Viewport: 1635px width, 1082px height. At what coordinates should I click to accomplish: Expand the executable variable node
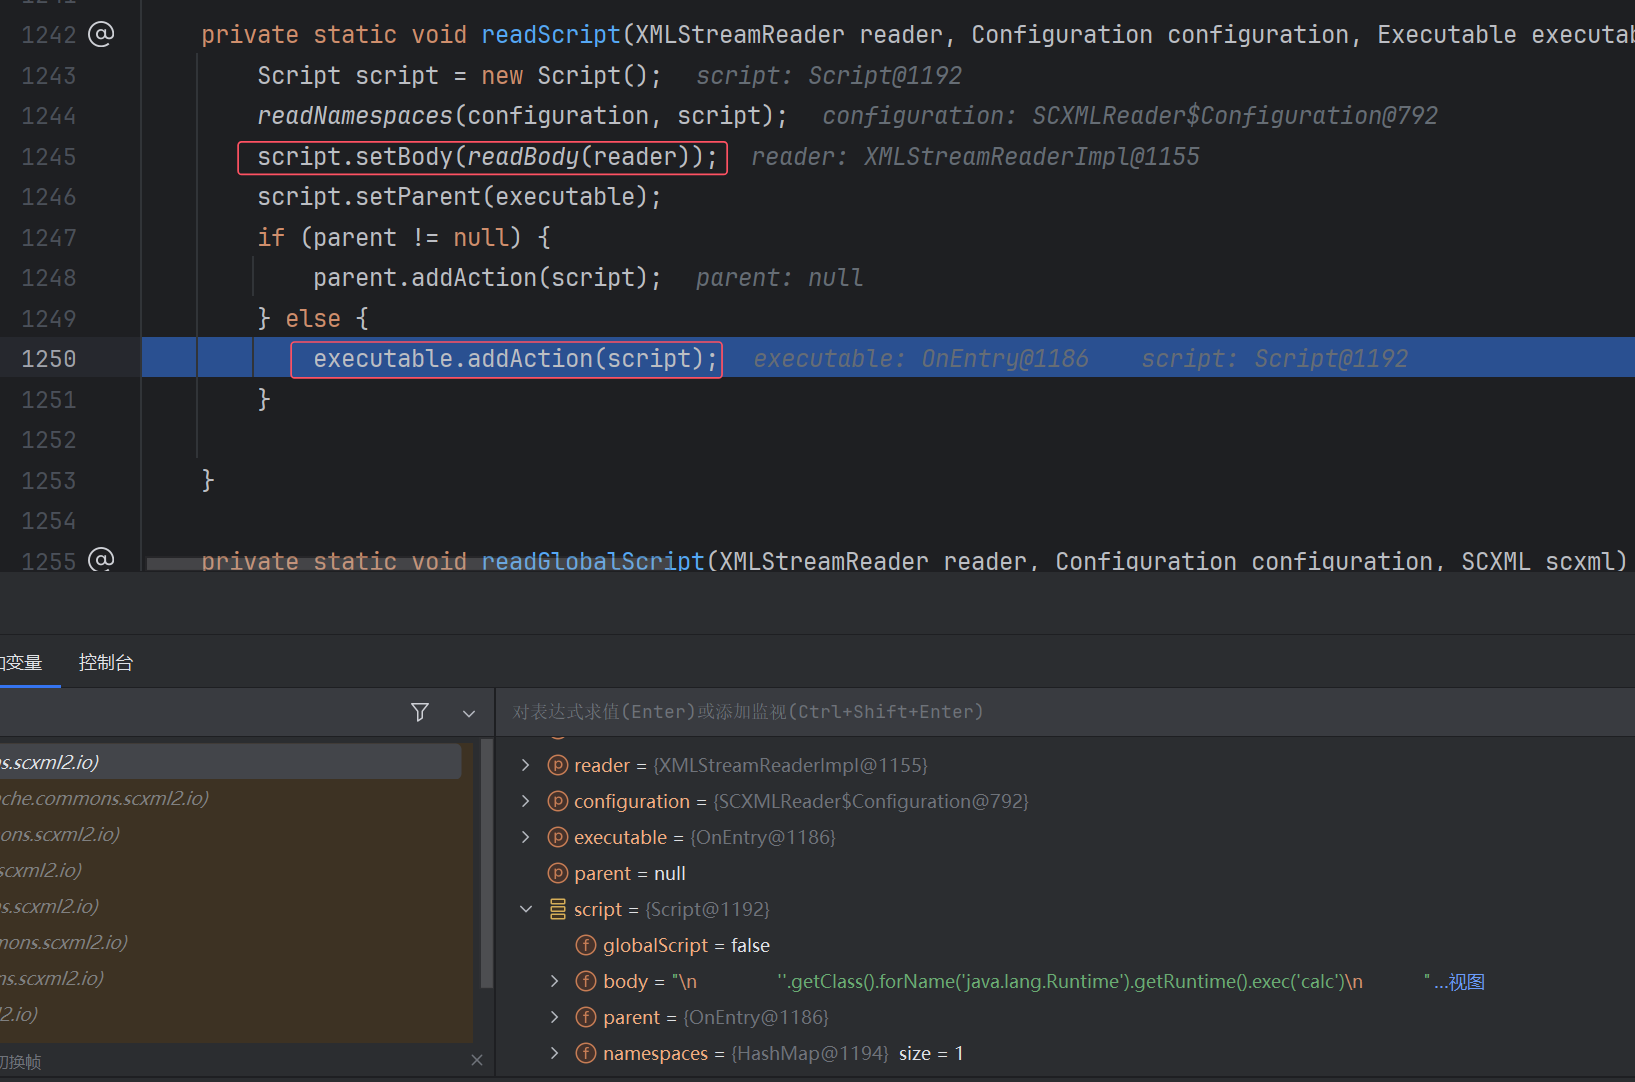tap(526, 837)
